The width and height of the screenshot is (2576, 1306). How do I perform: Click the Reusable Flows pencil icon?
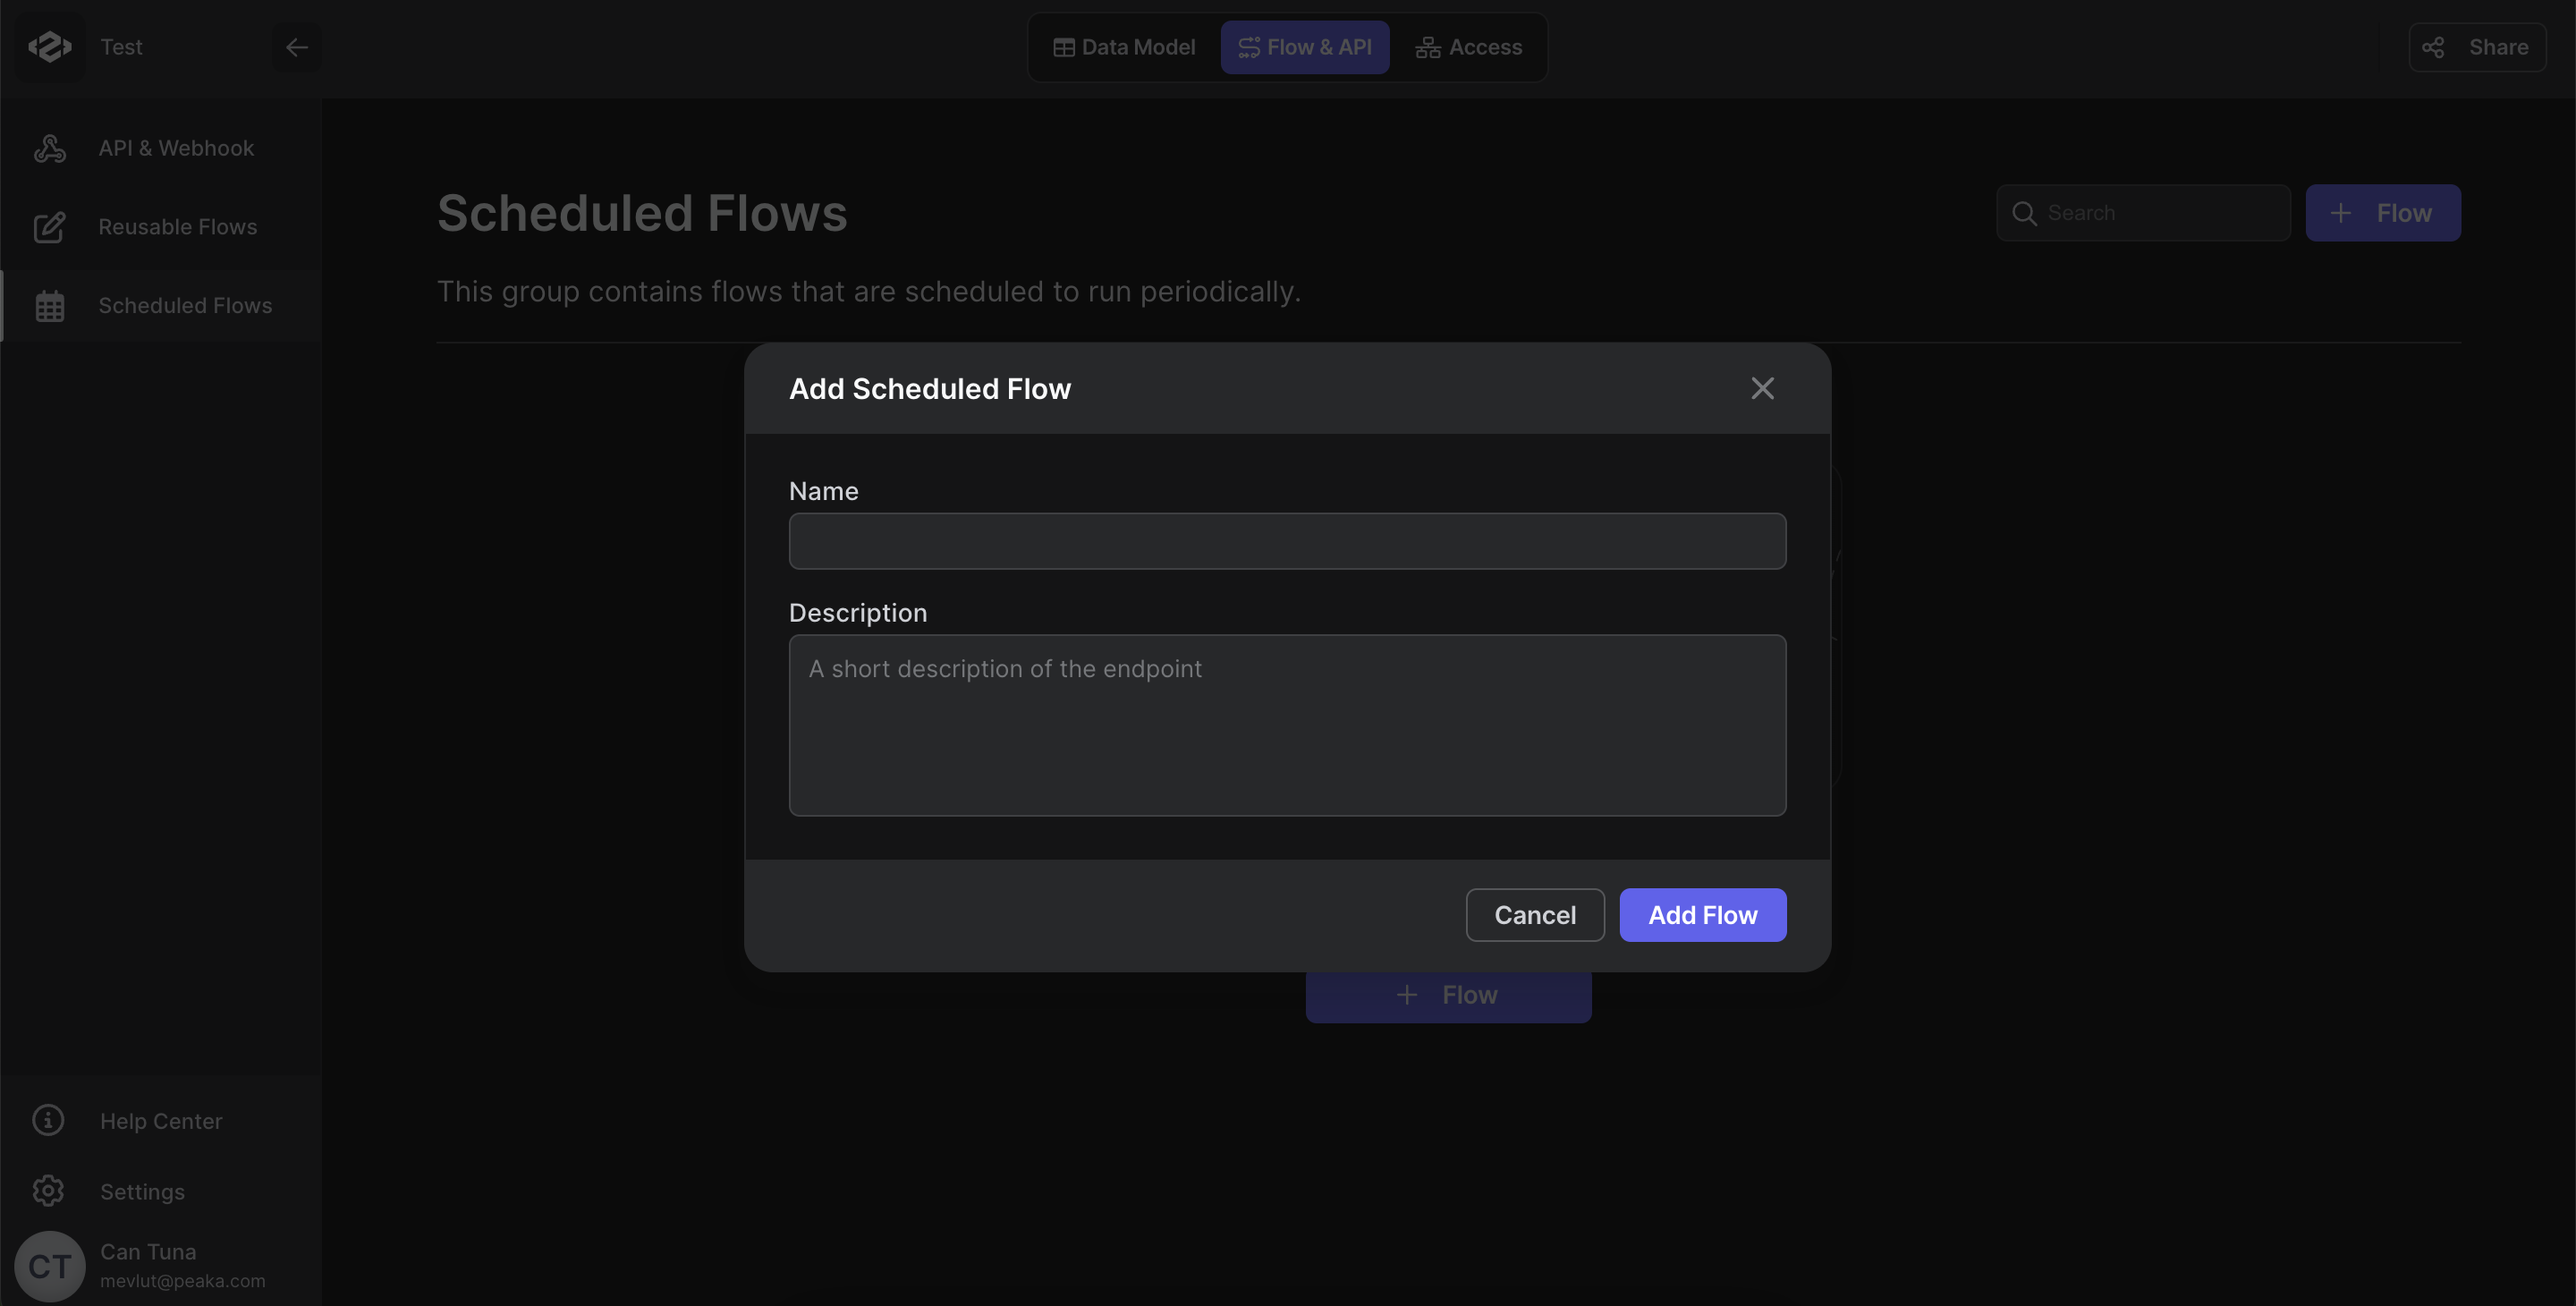[x=49, y=227]
